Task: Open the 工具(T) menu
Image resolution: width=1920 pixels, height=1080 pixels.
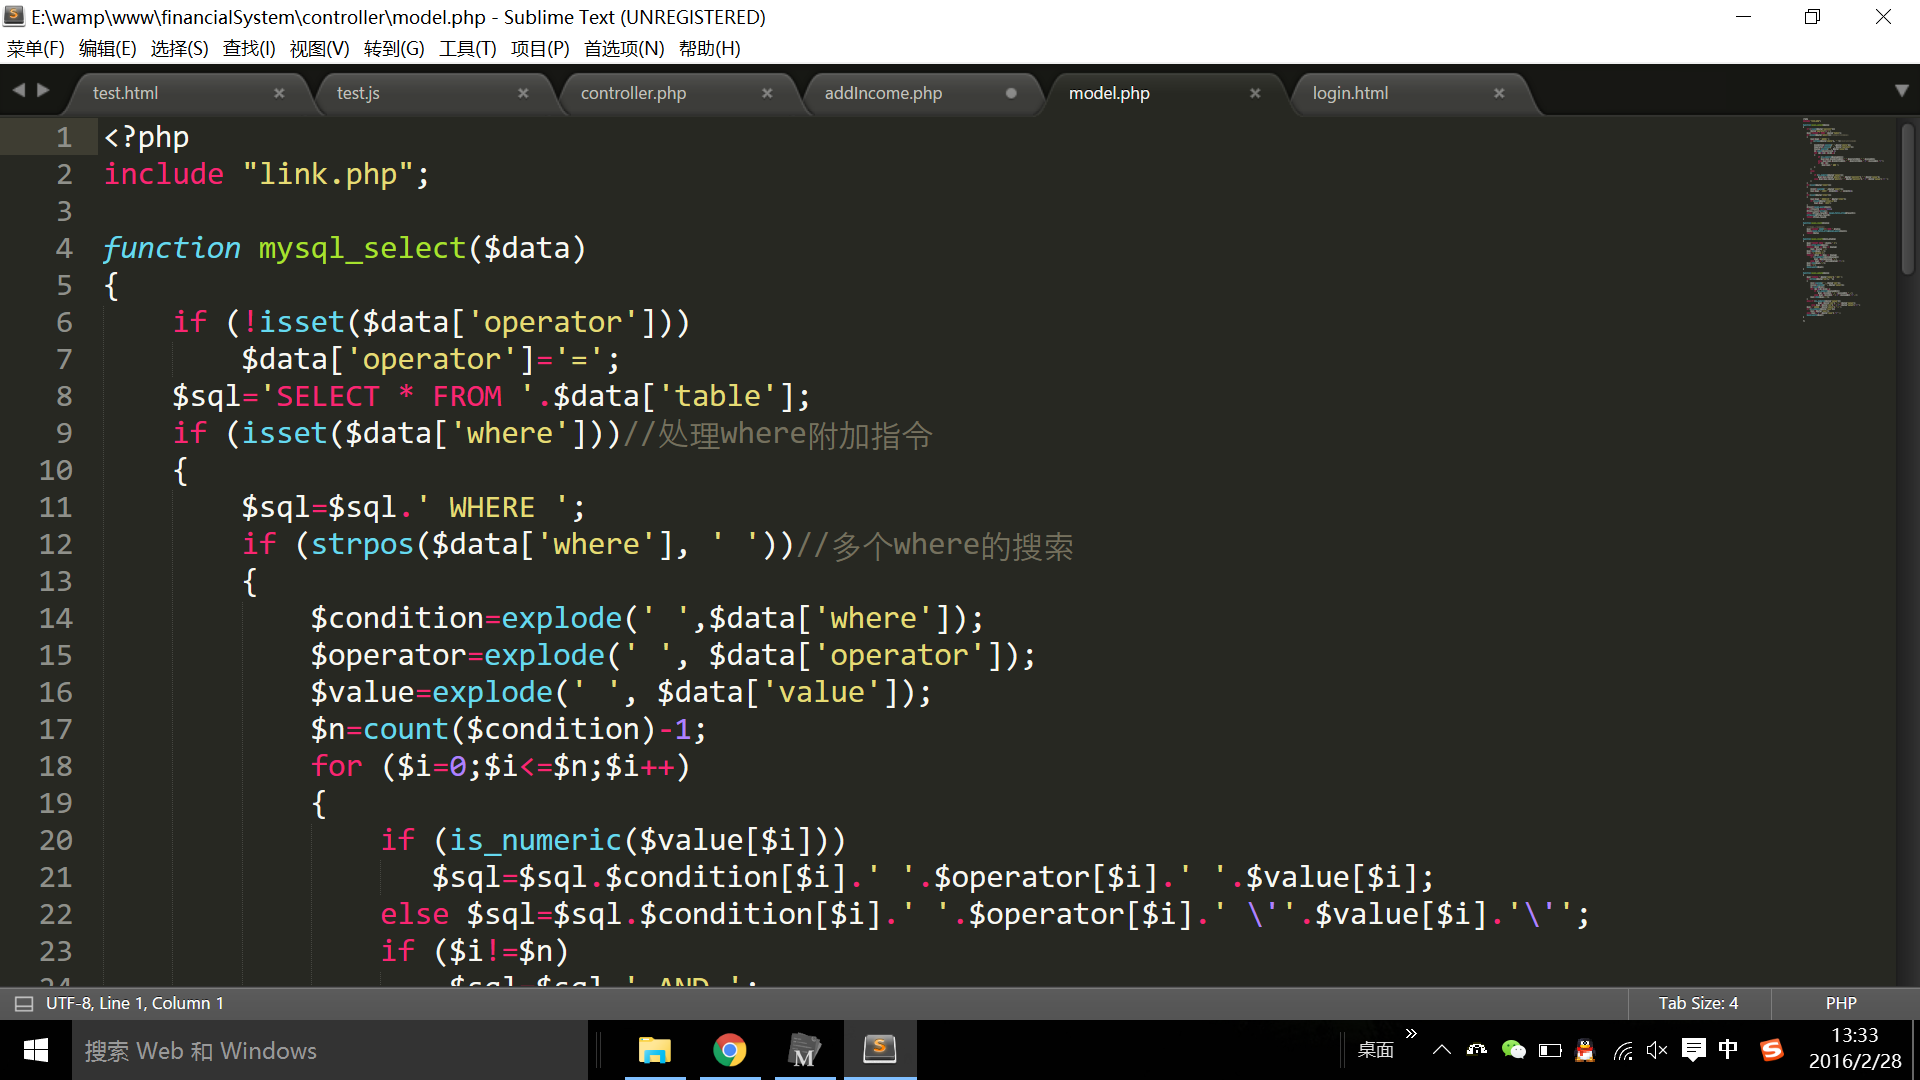Action: (467, 48)
